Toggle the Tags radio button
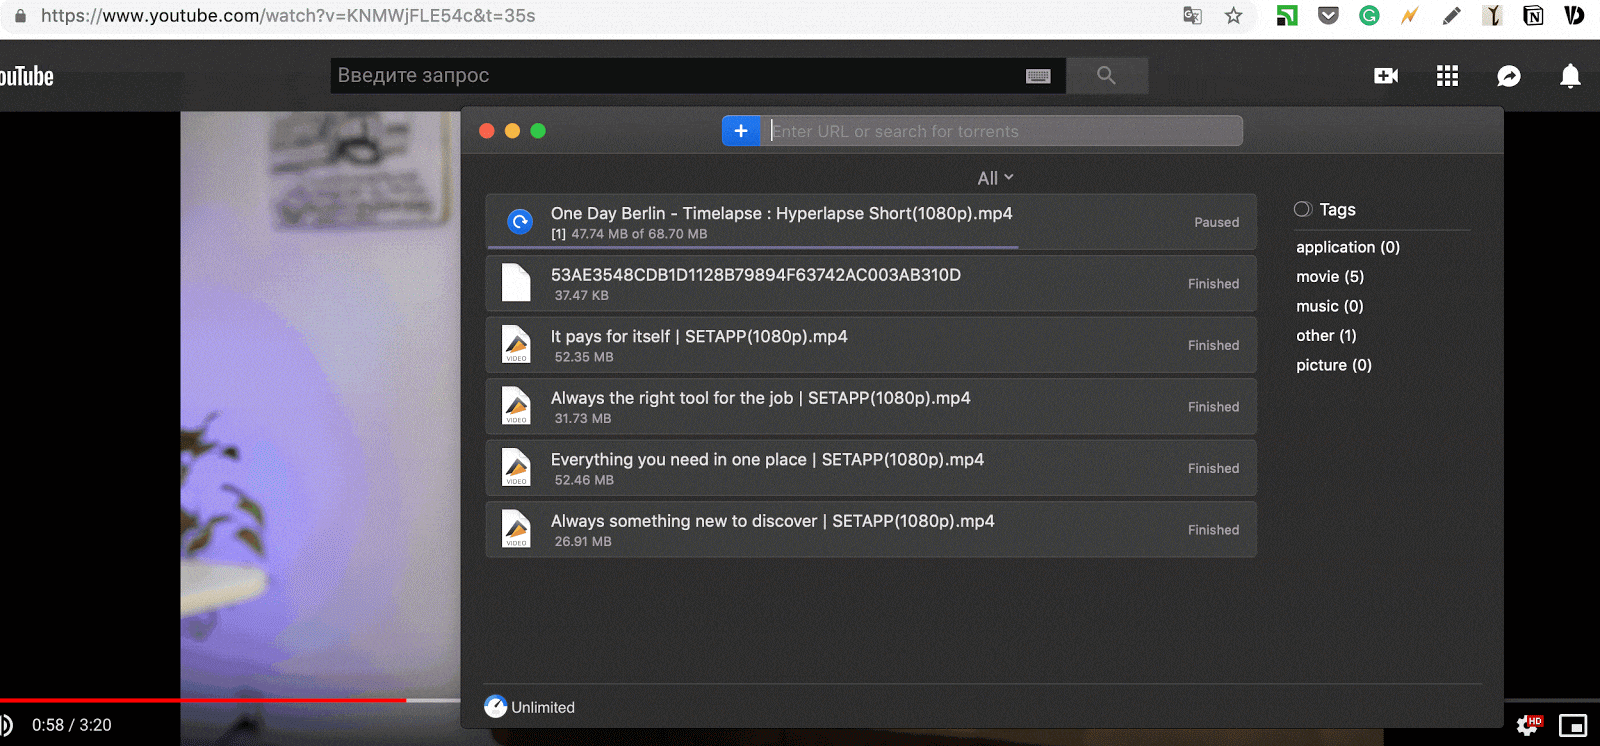 [1303, 209]
